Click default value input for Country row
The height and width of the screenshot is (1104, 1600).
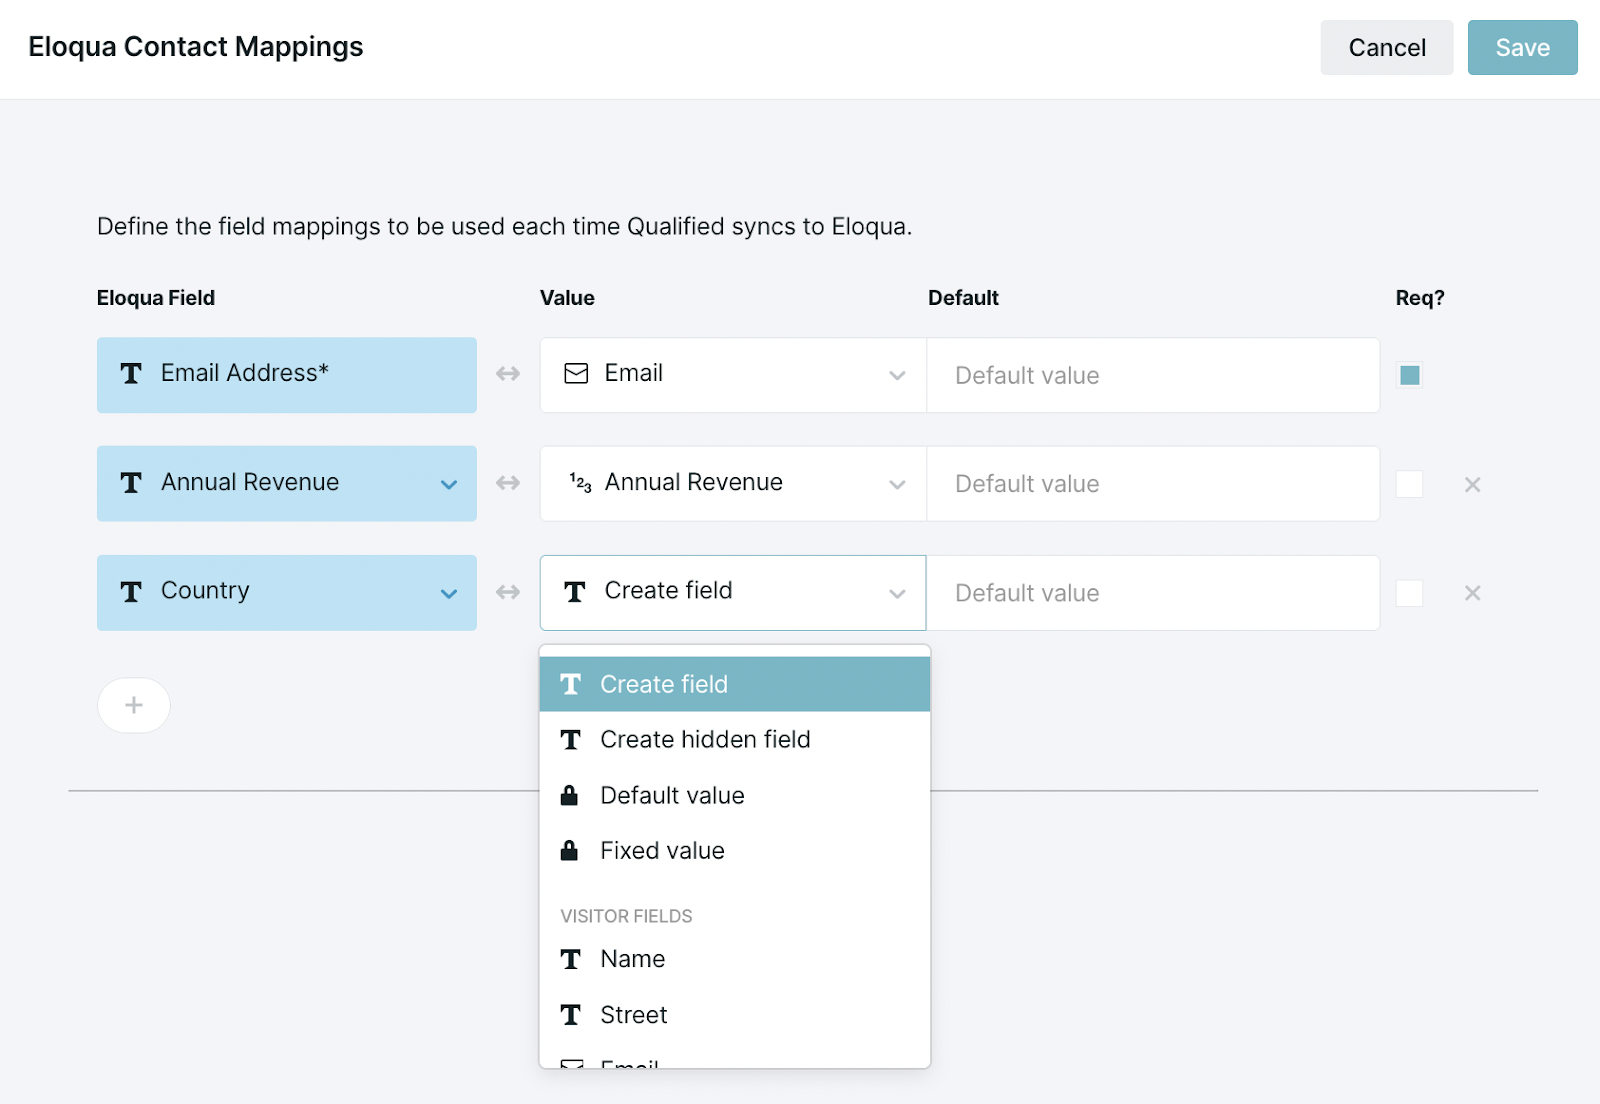[x=1153, y=592]
